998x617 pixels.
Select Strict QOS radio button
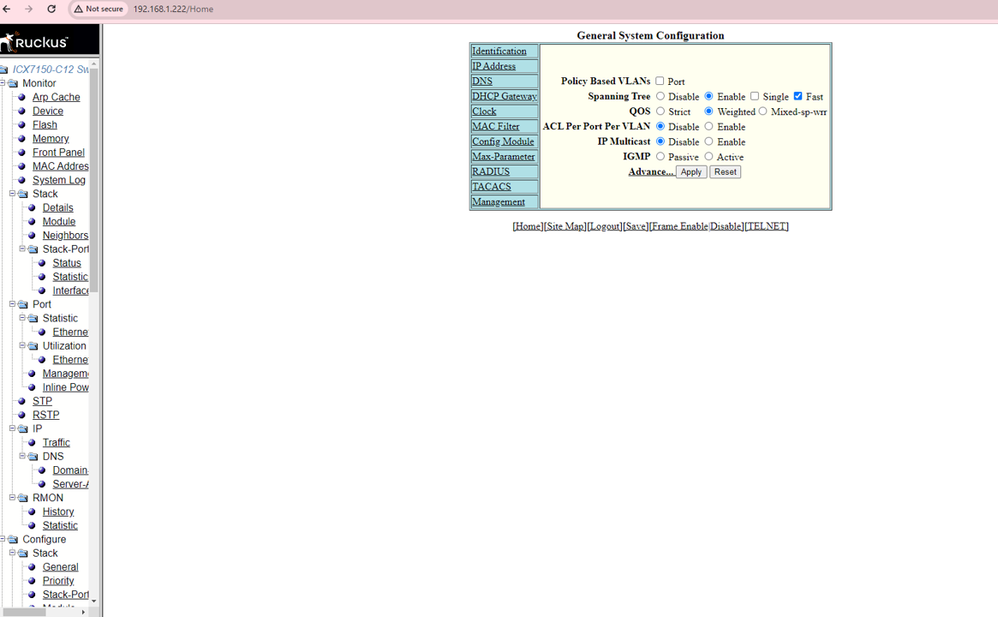tap(660, 111)
